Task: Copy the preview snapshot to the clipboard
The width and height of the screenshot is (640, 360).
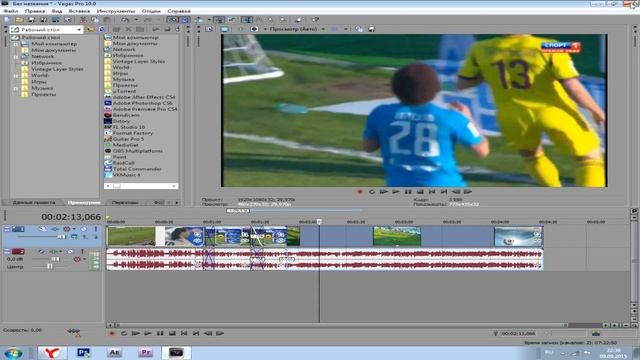Action: click(x=359, y=29)
